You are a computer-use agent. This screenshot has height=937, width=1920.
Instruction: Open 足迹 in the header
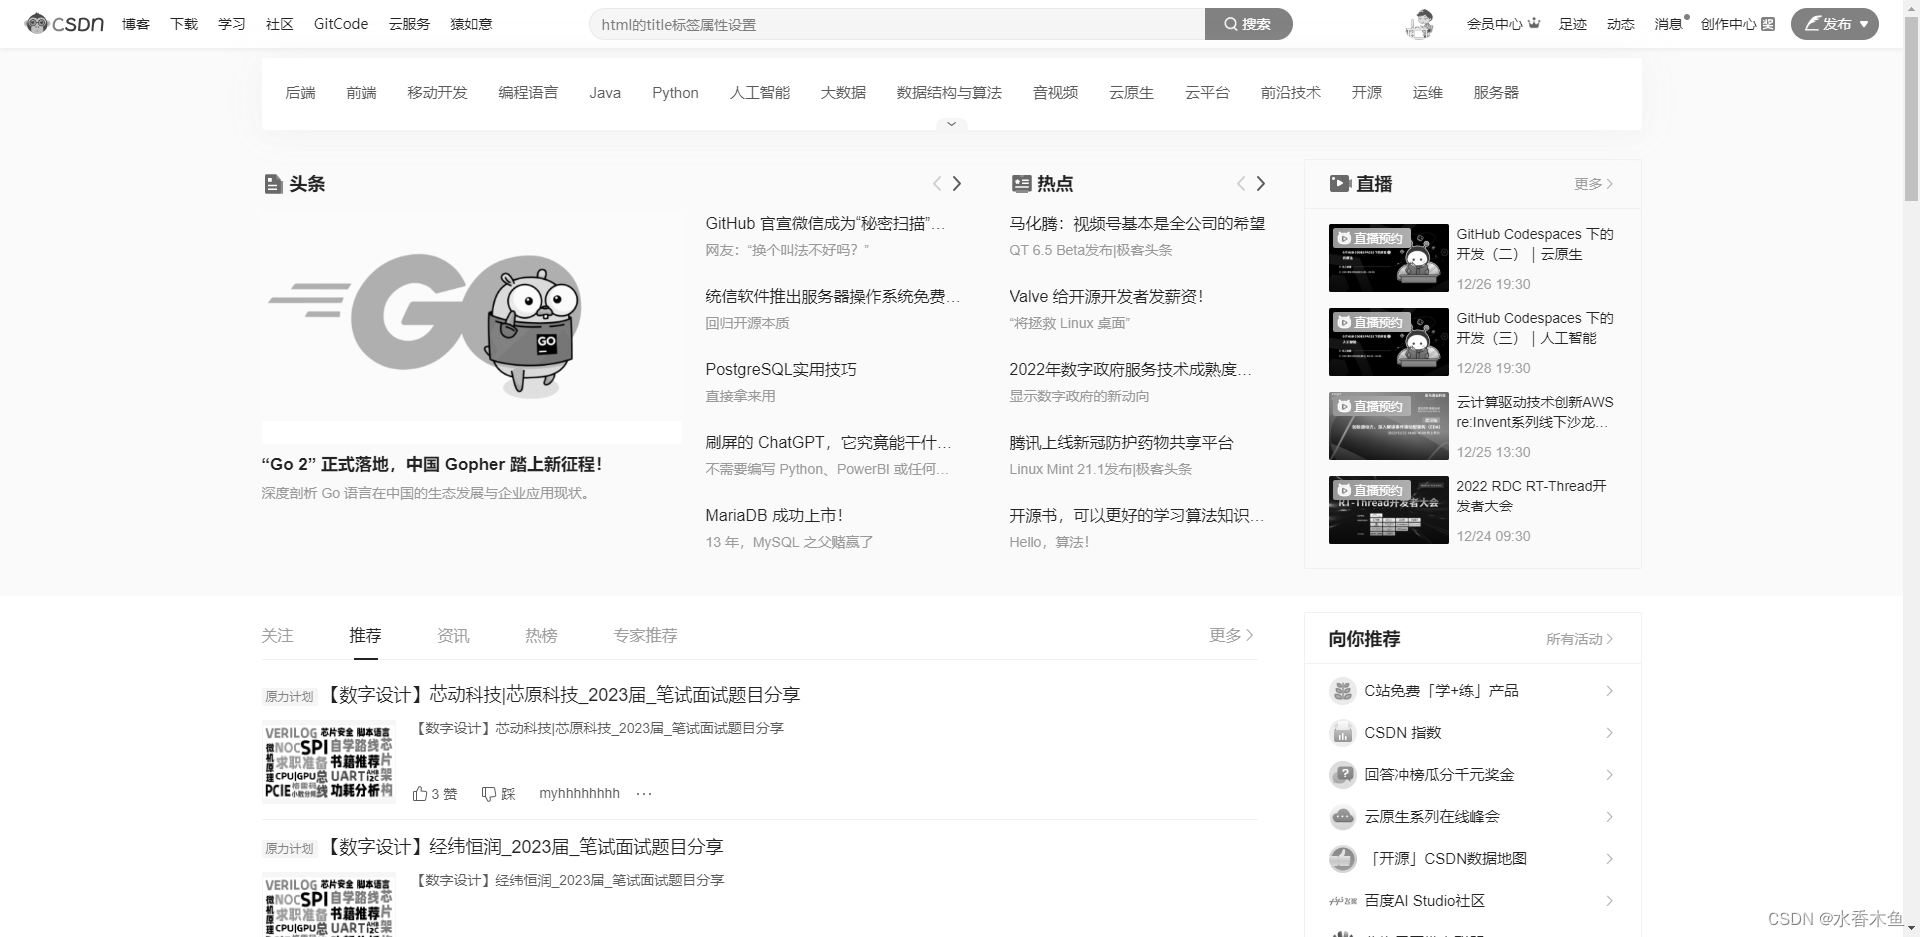click(1573, 24)
